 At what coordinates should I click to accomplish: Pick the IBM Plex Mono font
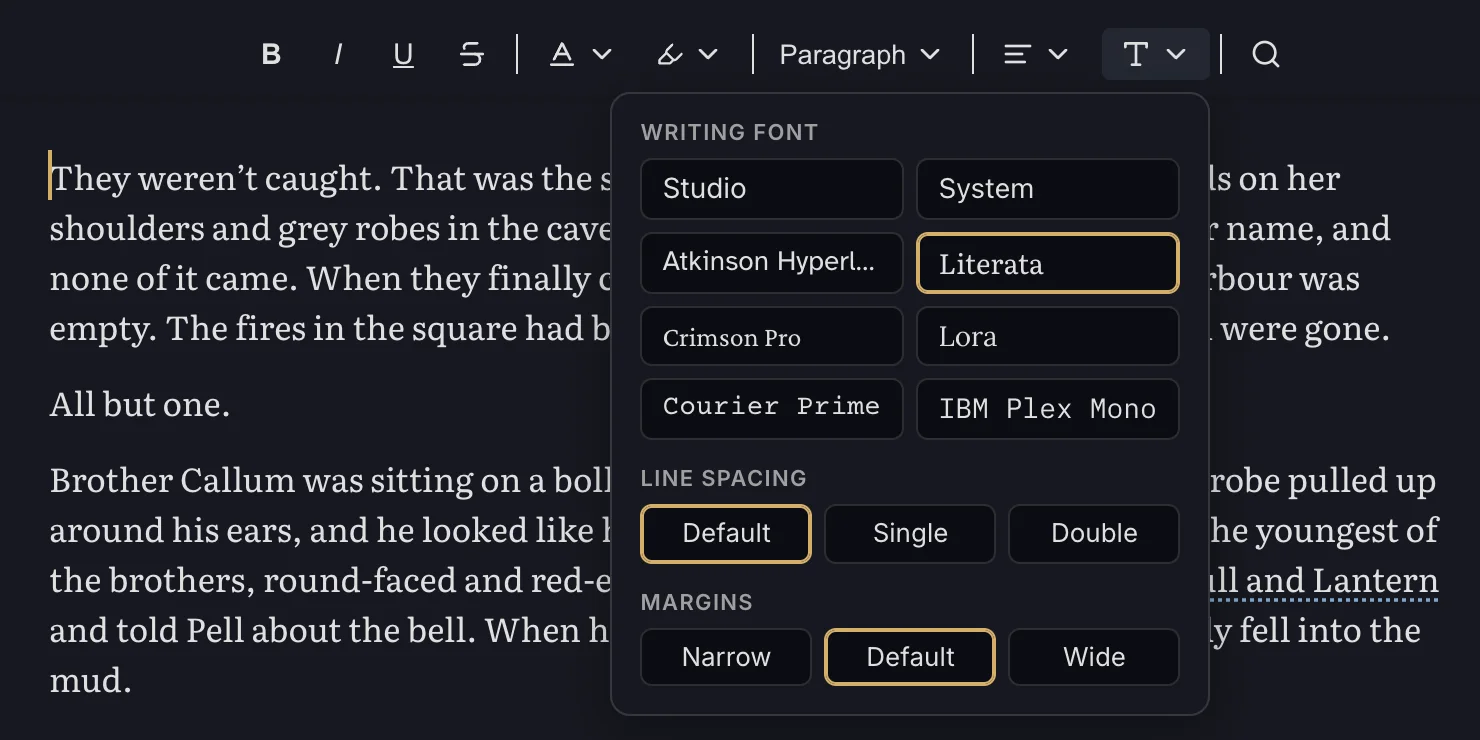click(1048, 409)
